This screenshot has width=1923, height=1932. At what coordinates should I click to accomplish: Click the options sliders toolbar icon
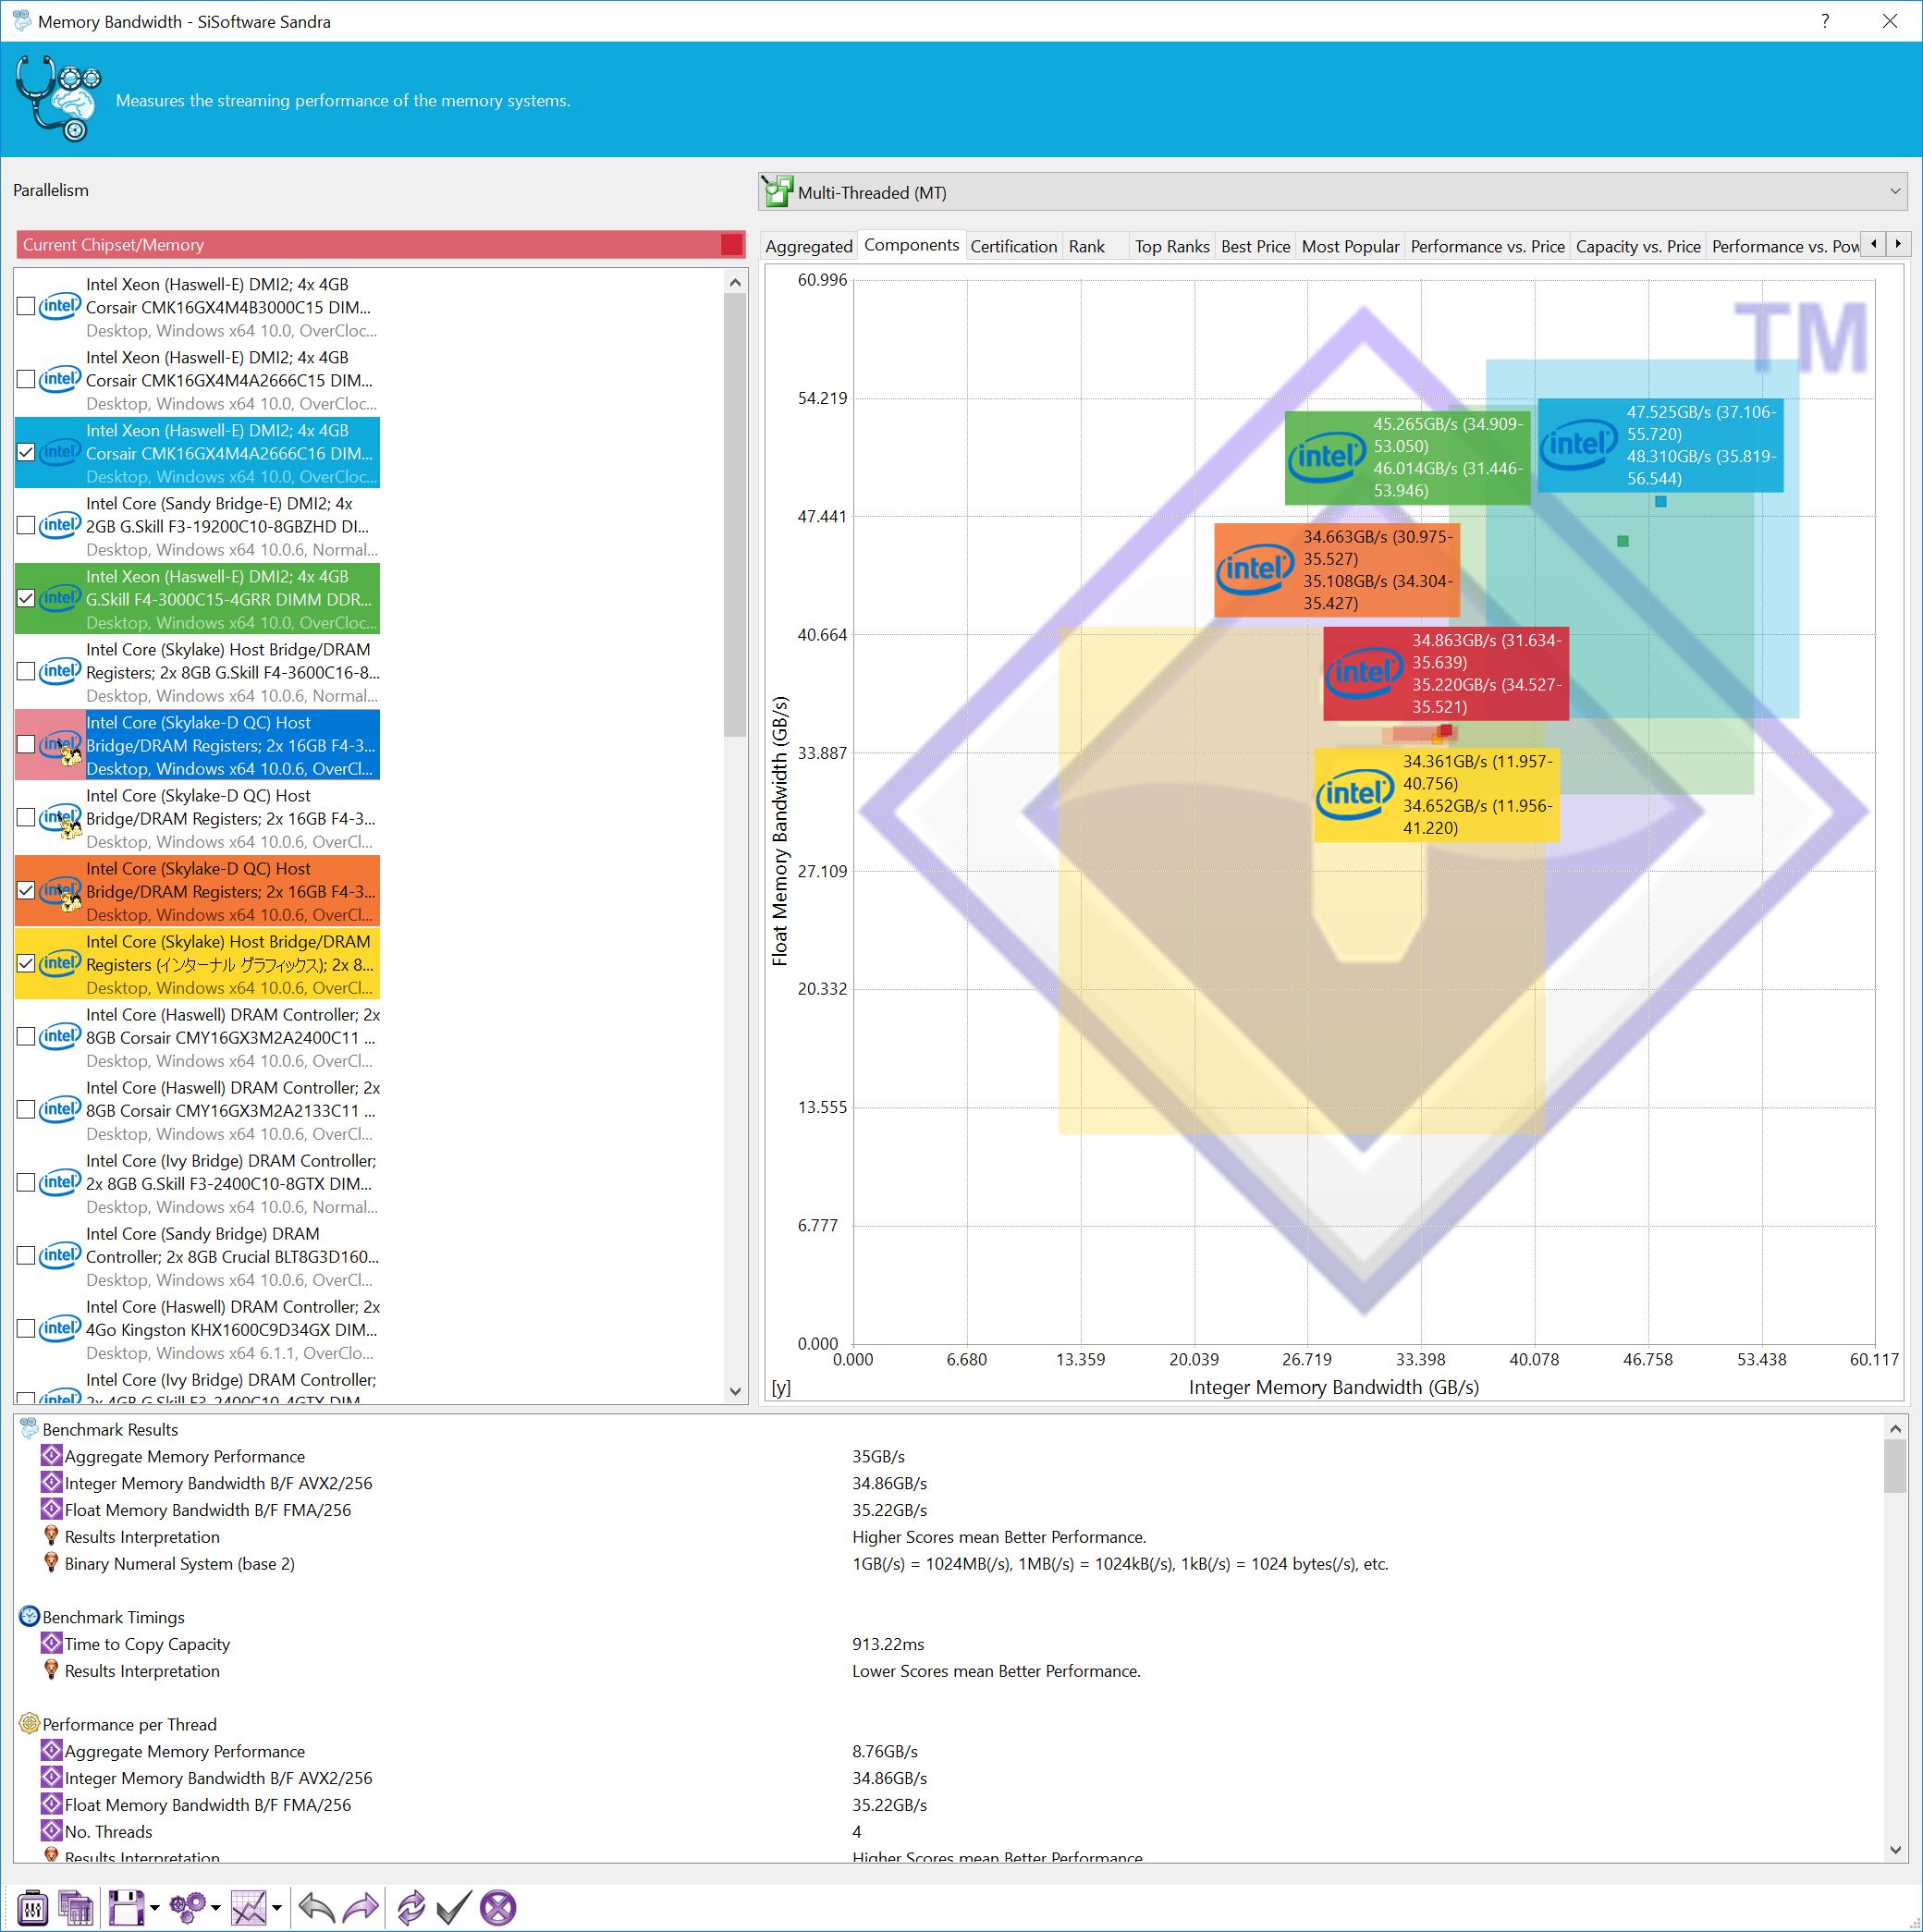[x=33, y=1908]
